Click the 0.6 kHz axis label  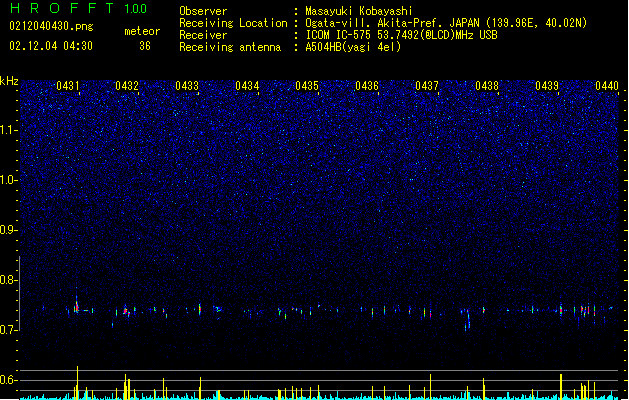tap(8, 380)
